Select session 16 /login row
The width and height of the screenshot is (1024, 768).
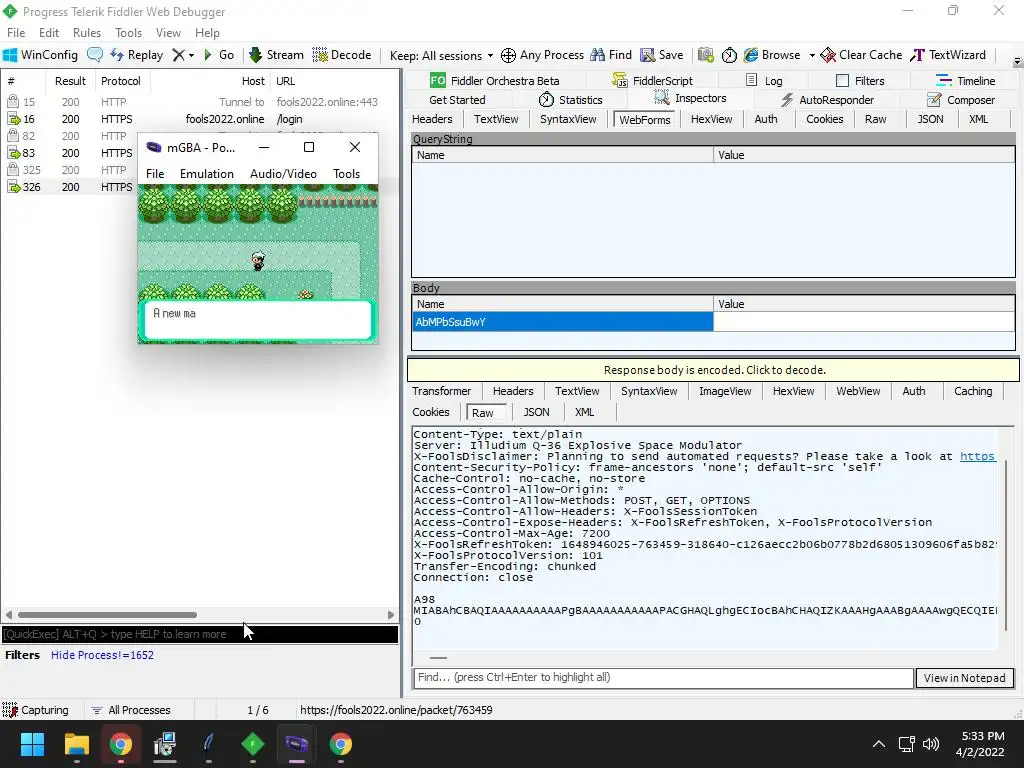click(x=200, y=119)
